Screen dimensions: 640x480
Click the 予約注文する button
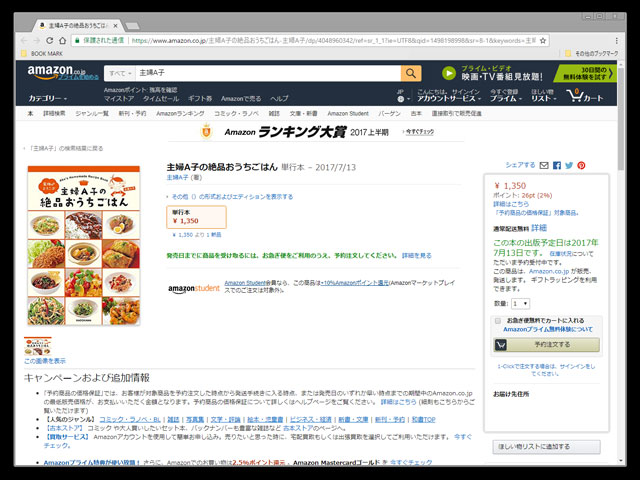[547, 345]
